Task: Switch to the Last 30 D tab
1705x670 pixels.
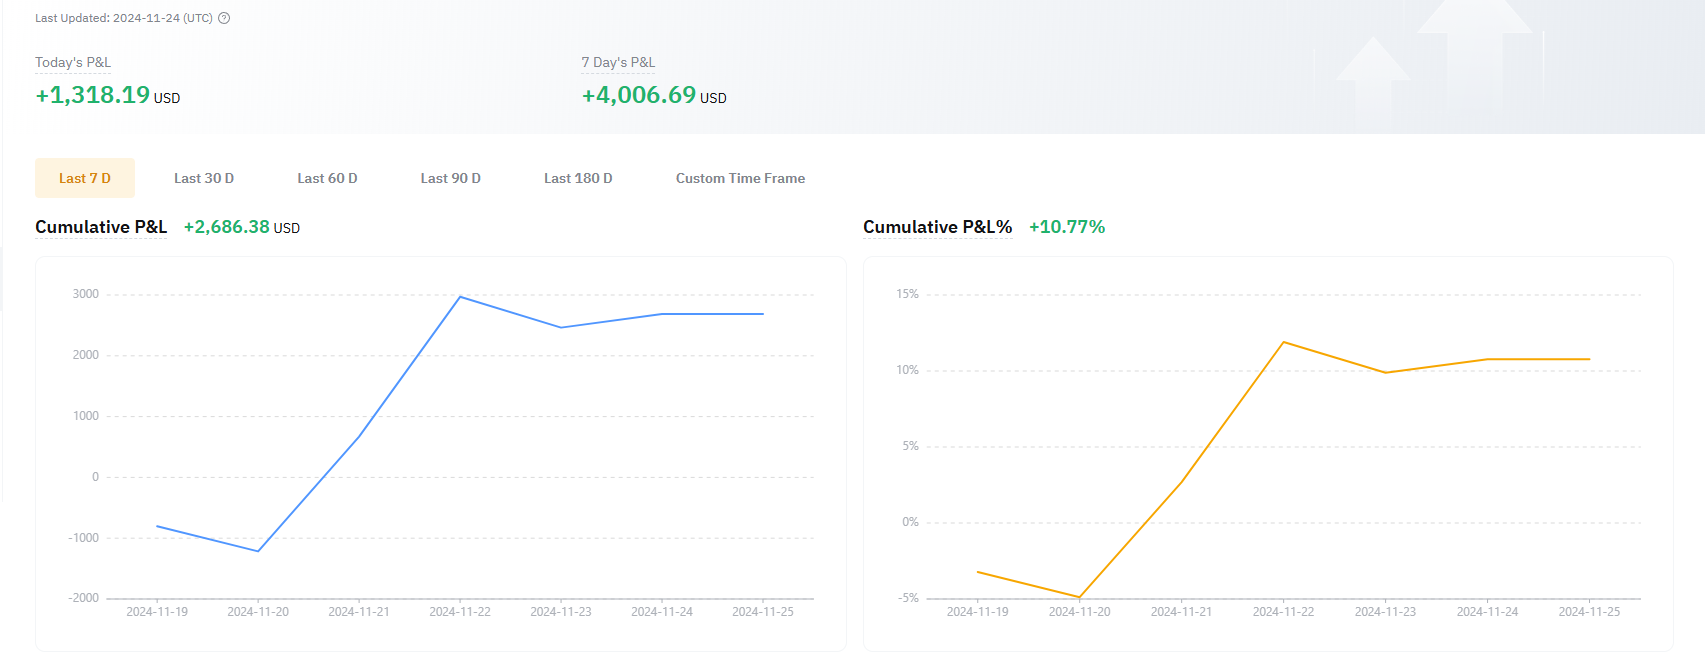Action: pyautogui.click(x=204, y=178)
